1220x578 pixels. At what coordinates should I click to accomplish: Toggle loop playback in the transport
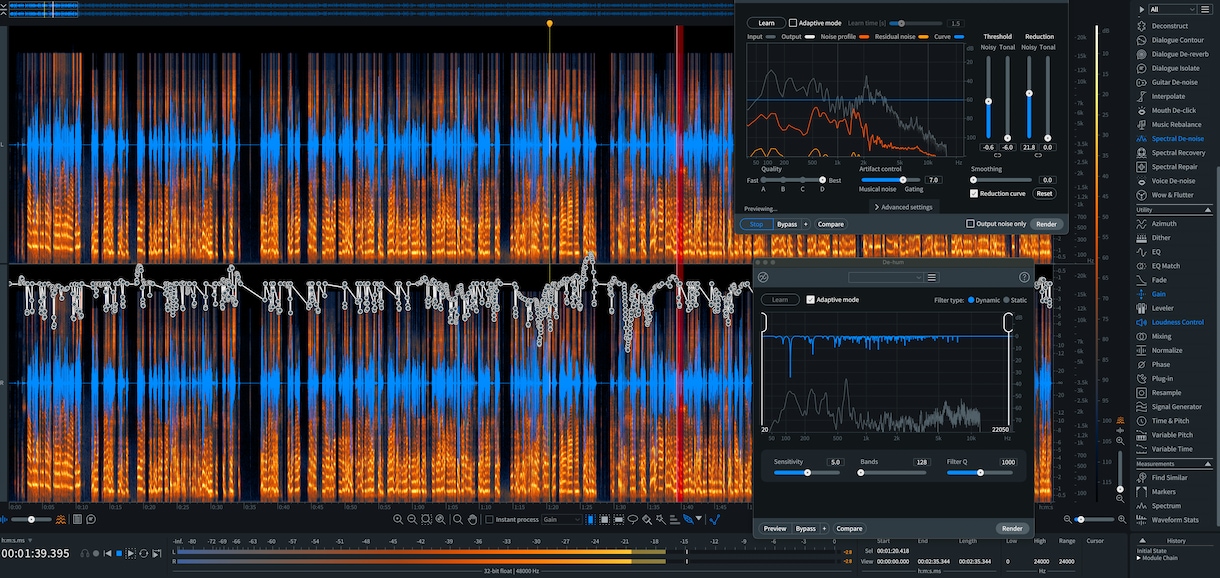[144, 553]
